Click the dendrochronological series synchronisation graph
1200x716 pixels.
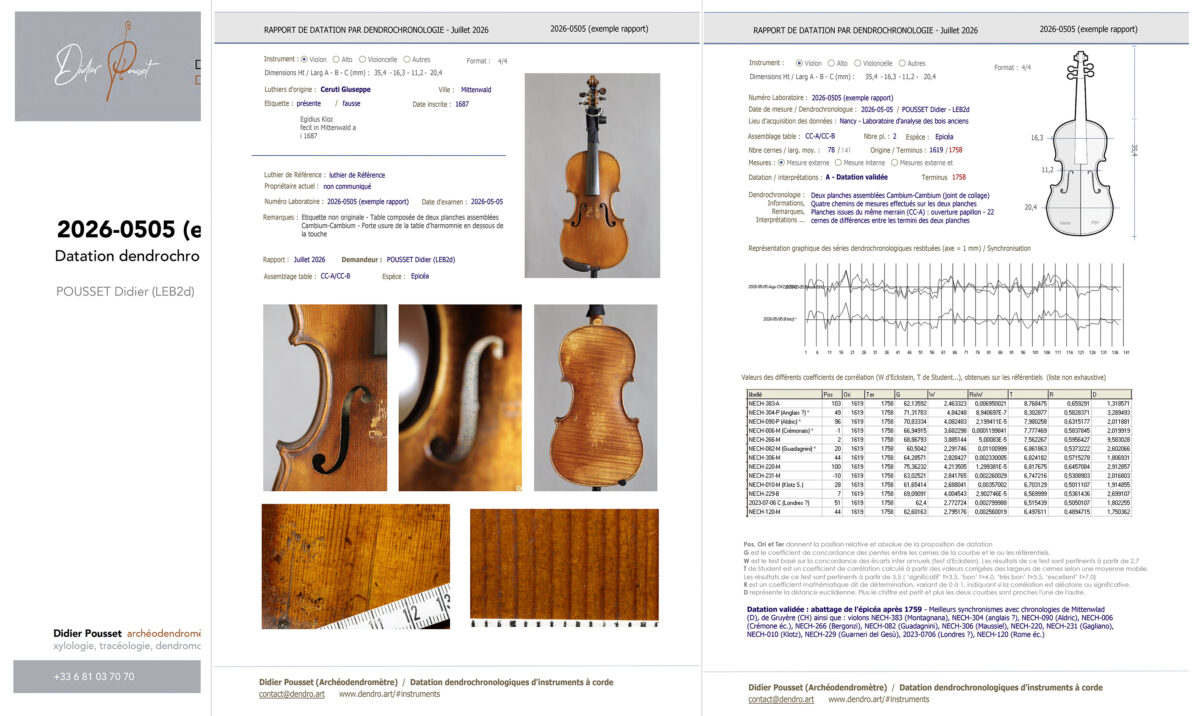point(940,305)
